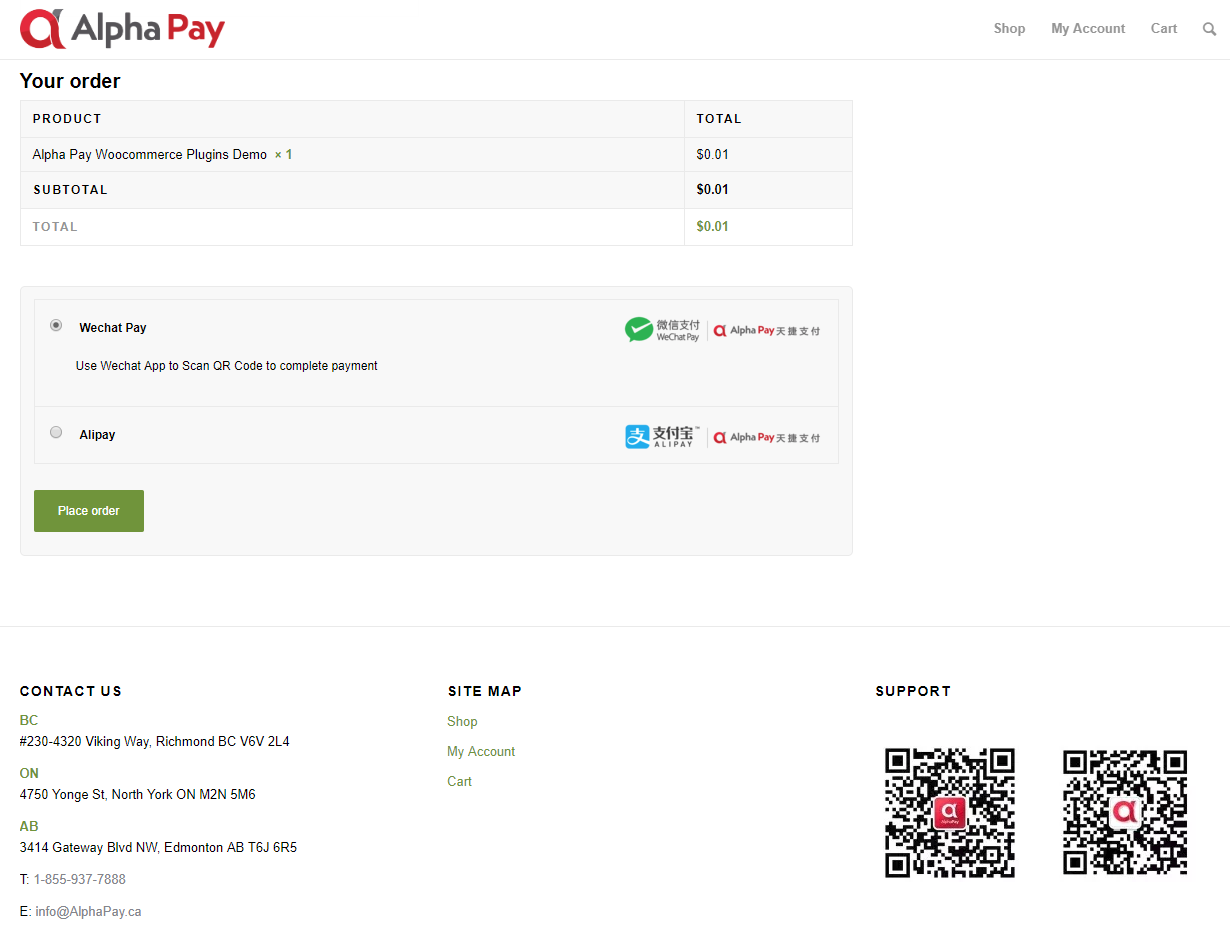This screenshot has height=929, width=1230.
Task: Click the Your order heading
Action: point(70,81)
